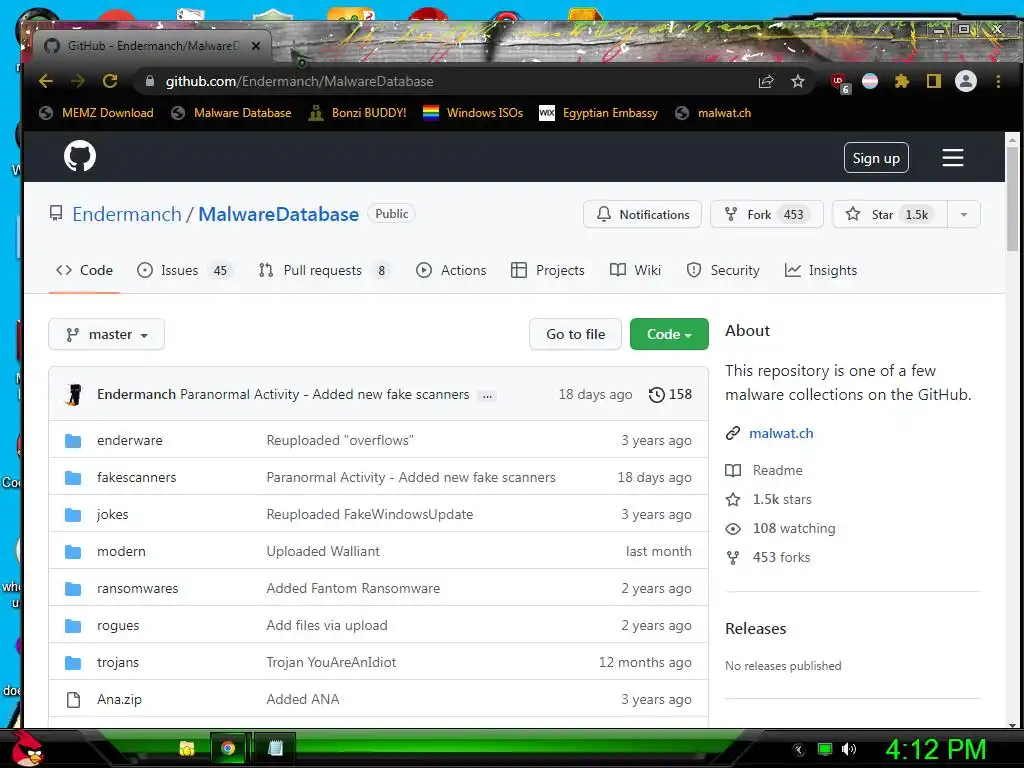Open the Bonzi BUDDY! bookmark

[357, 113]
